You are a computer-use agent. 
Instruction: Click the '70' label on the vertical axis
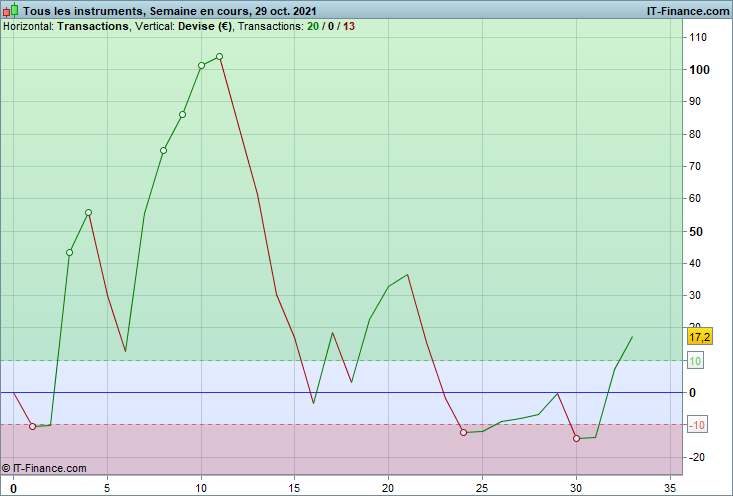point(695,166)
